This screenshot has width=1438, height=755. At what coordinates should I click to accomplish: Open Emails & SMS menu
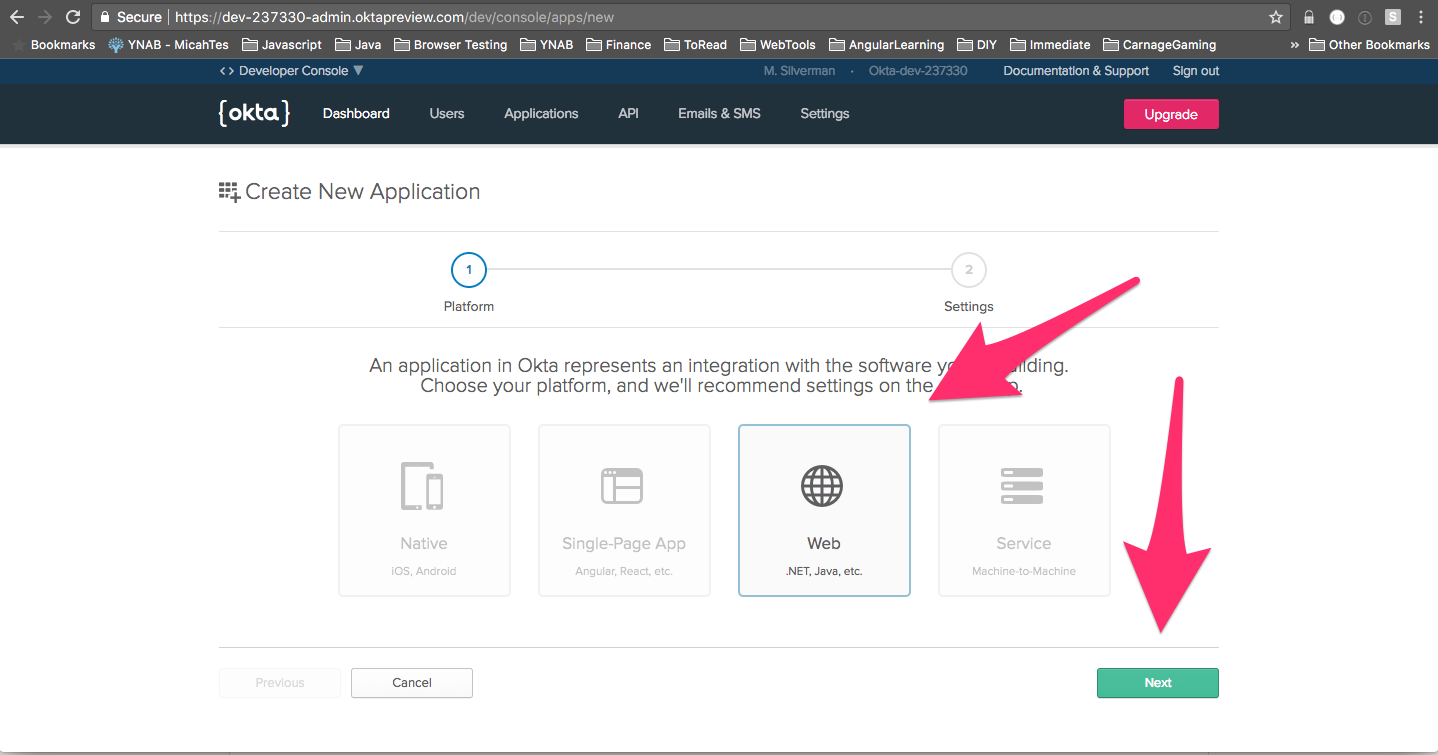pos(719,113)
